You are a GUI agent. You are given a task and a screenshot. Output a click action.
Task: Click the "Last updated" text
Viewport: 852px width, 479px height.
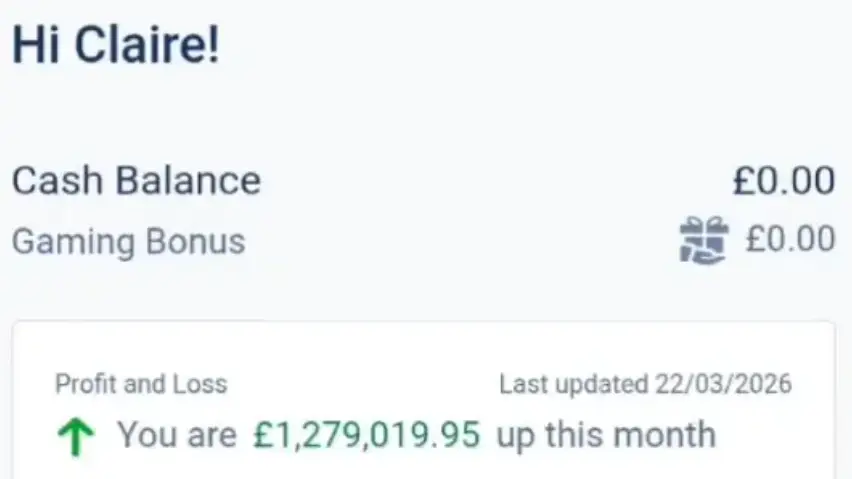[x=574, y=384]
